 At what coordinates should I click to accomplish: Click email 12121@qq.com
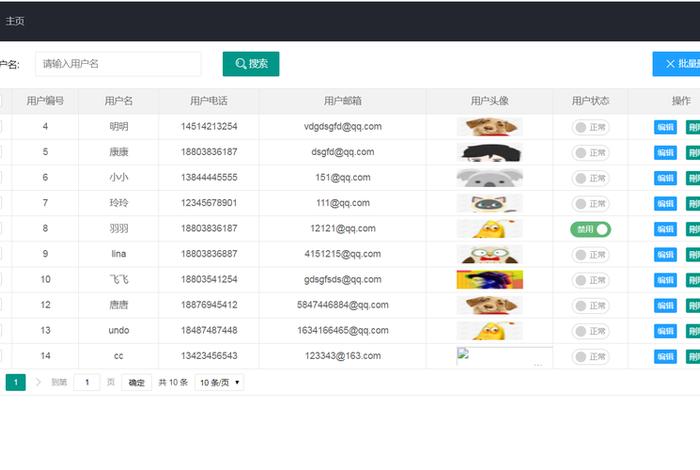[343, 228]
